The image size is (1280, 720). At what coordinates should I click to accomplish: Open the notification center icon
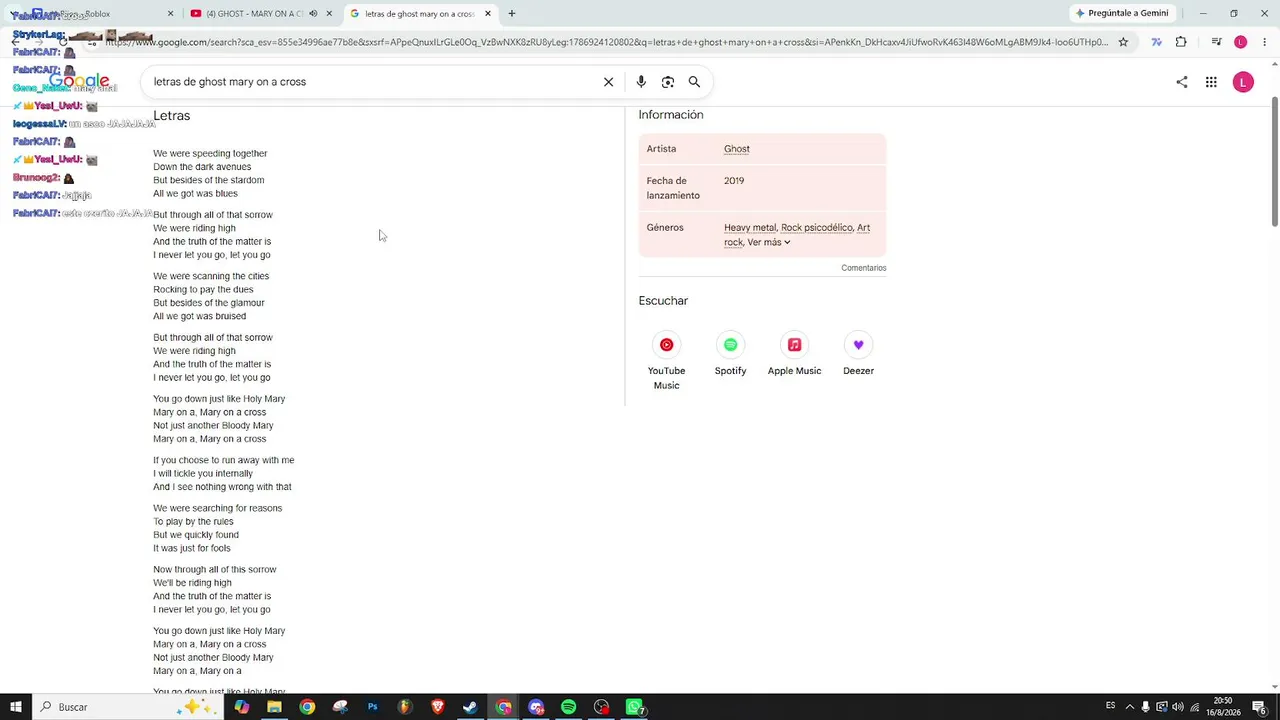click(1259, 707)
